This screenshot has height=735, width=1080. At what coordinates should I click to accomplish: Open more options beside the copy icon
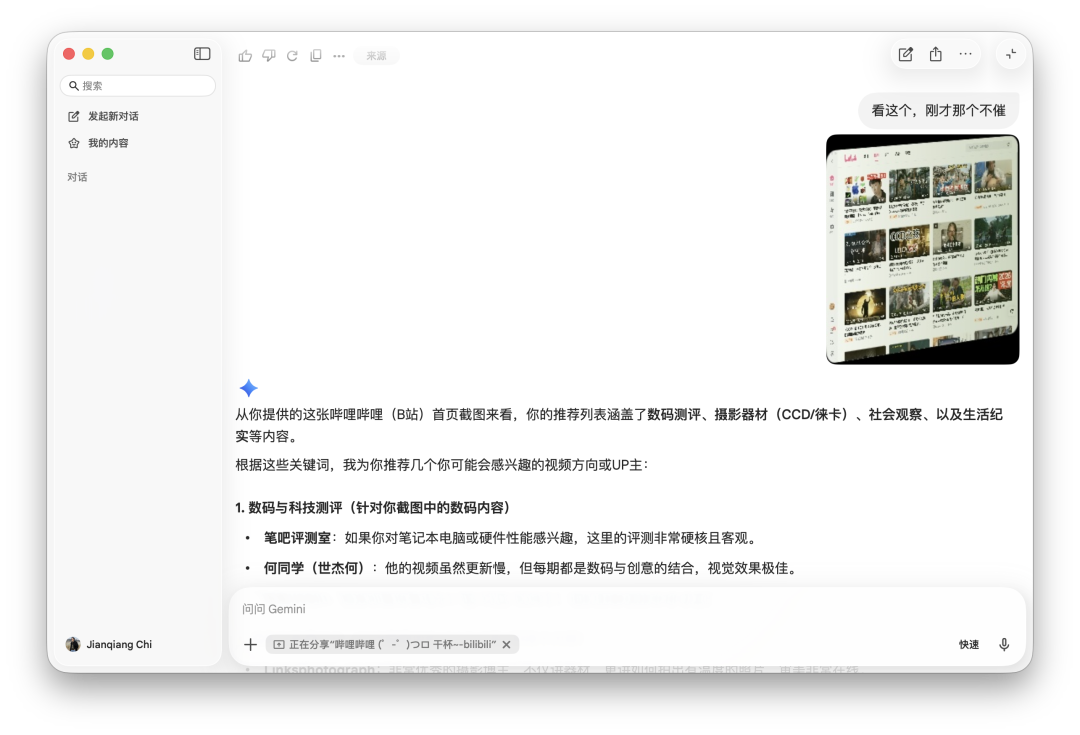[339, 56]
